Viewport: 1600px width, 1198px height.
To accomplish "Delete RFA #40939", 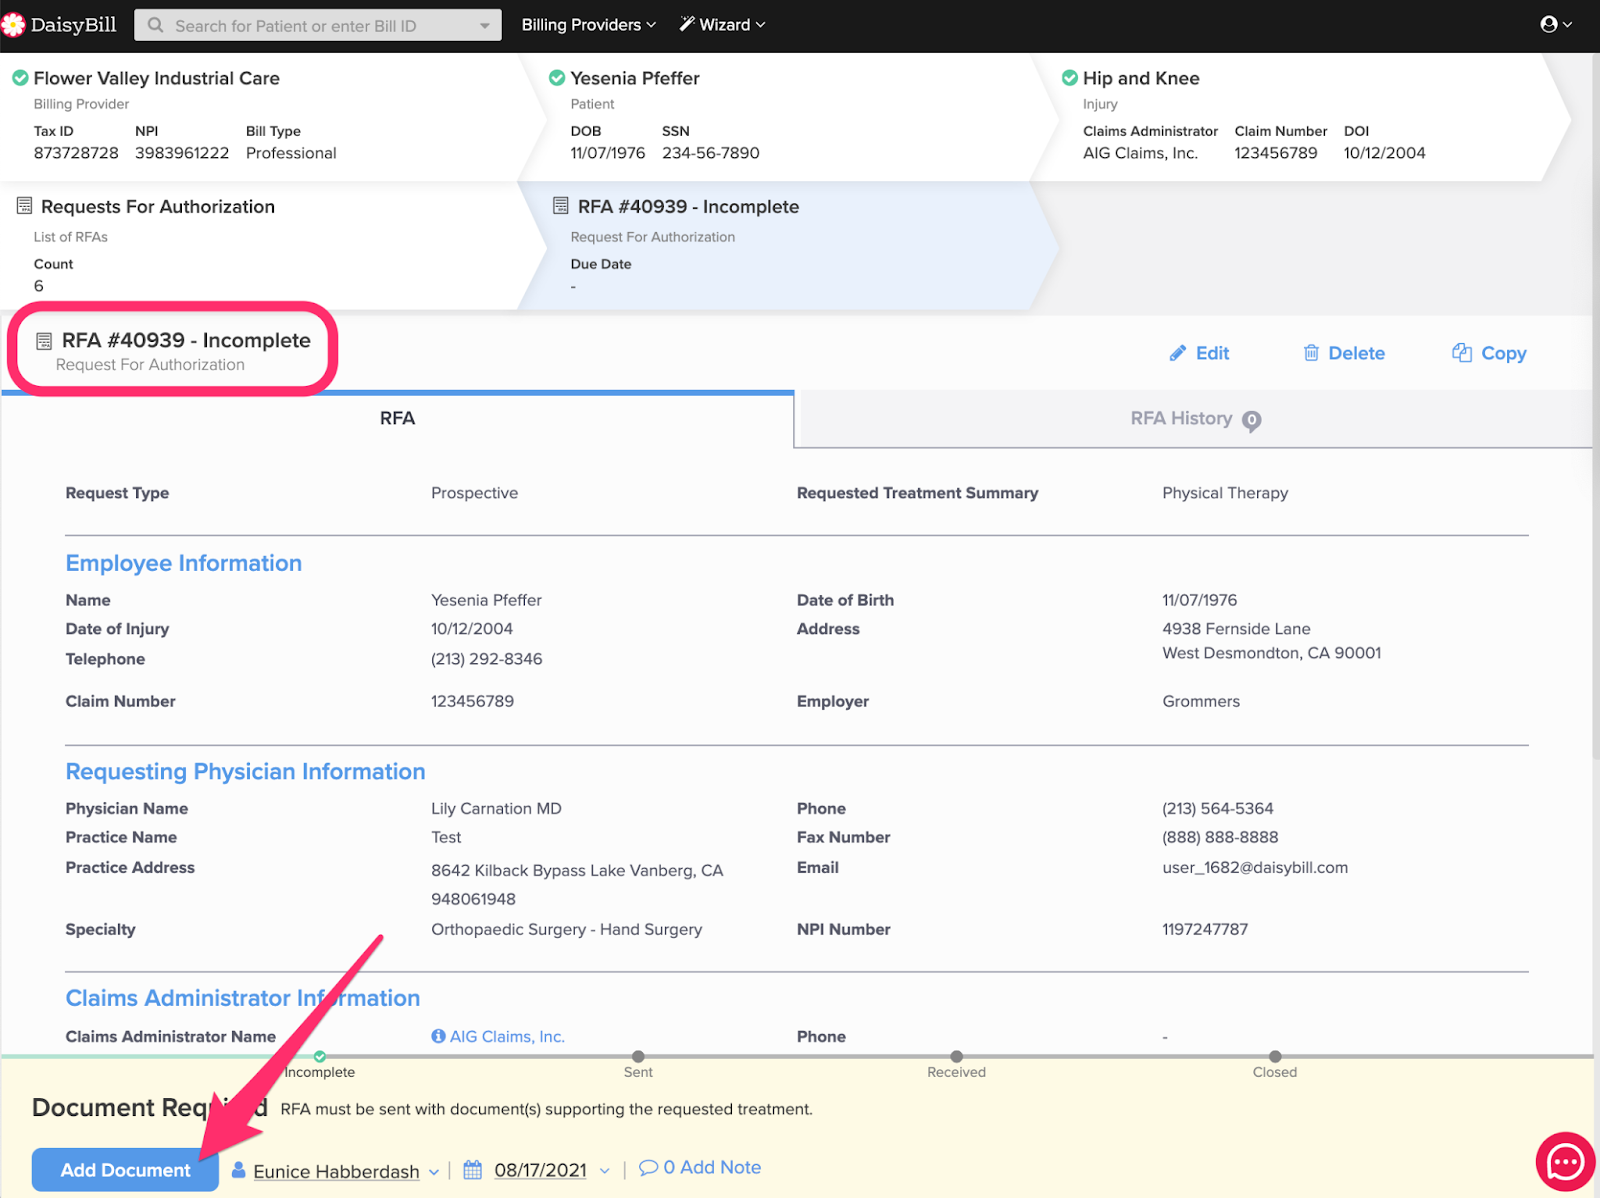I will tap(1344, 353).
